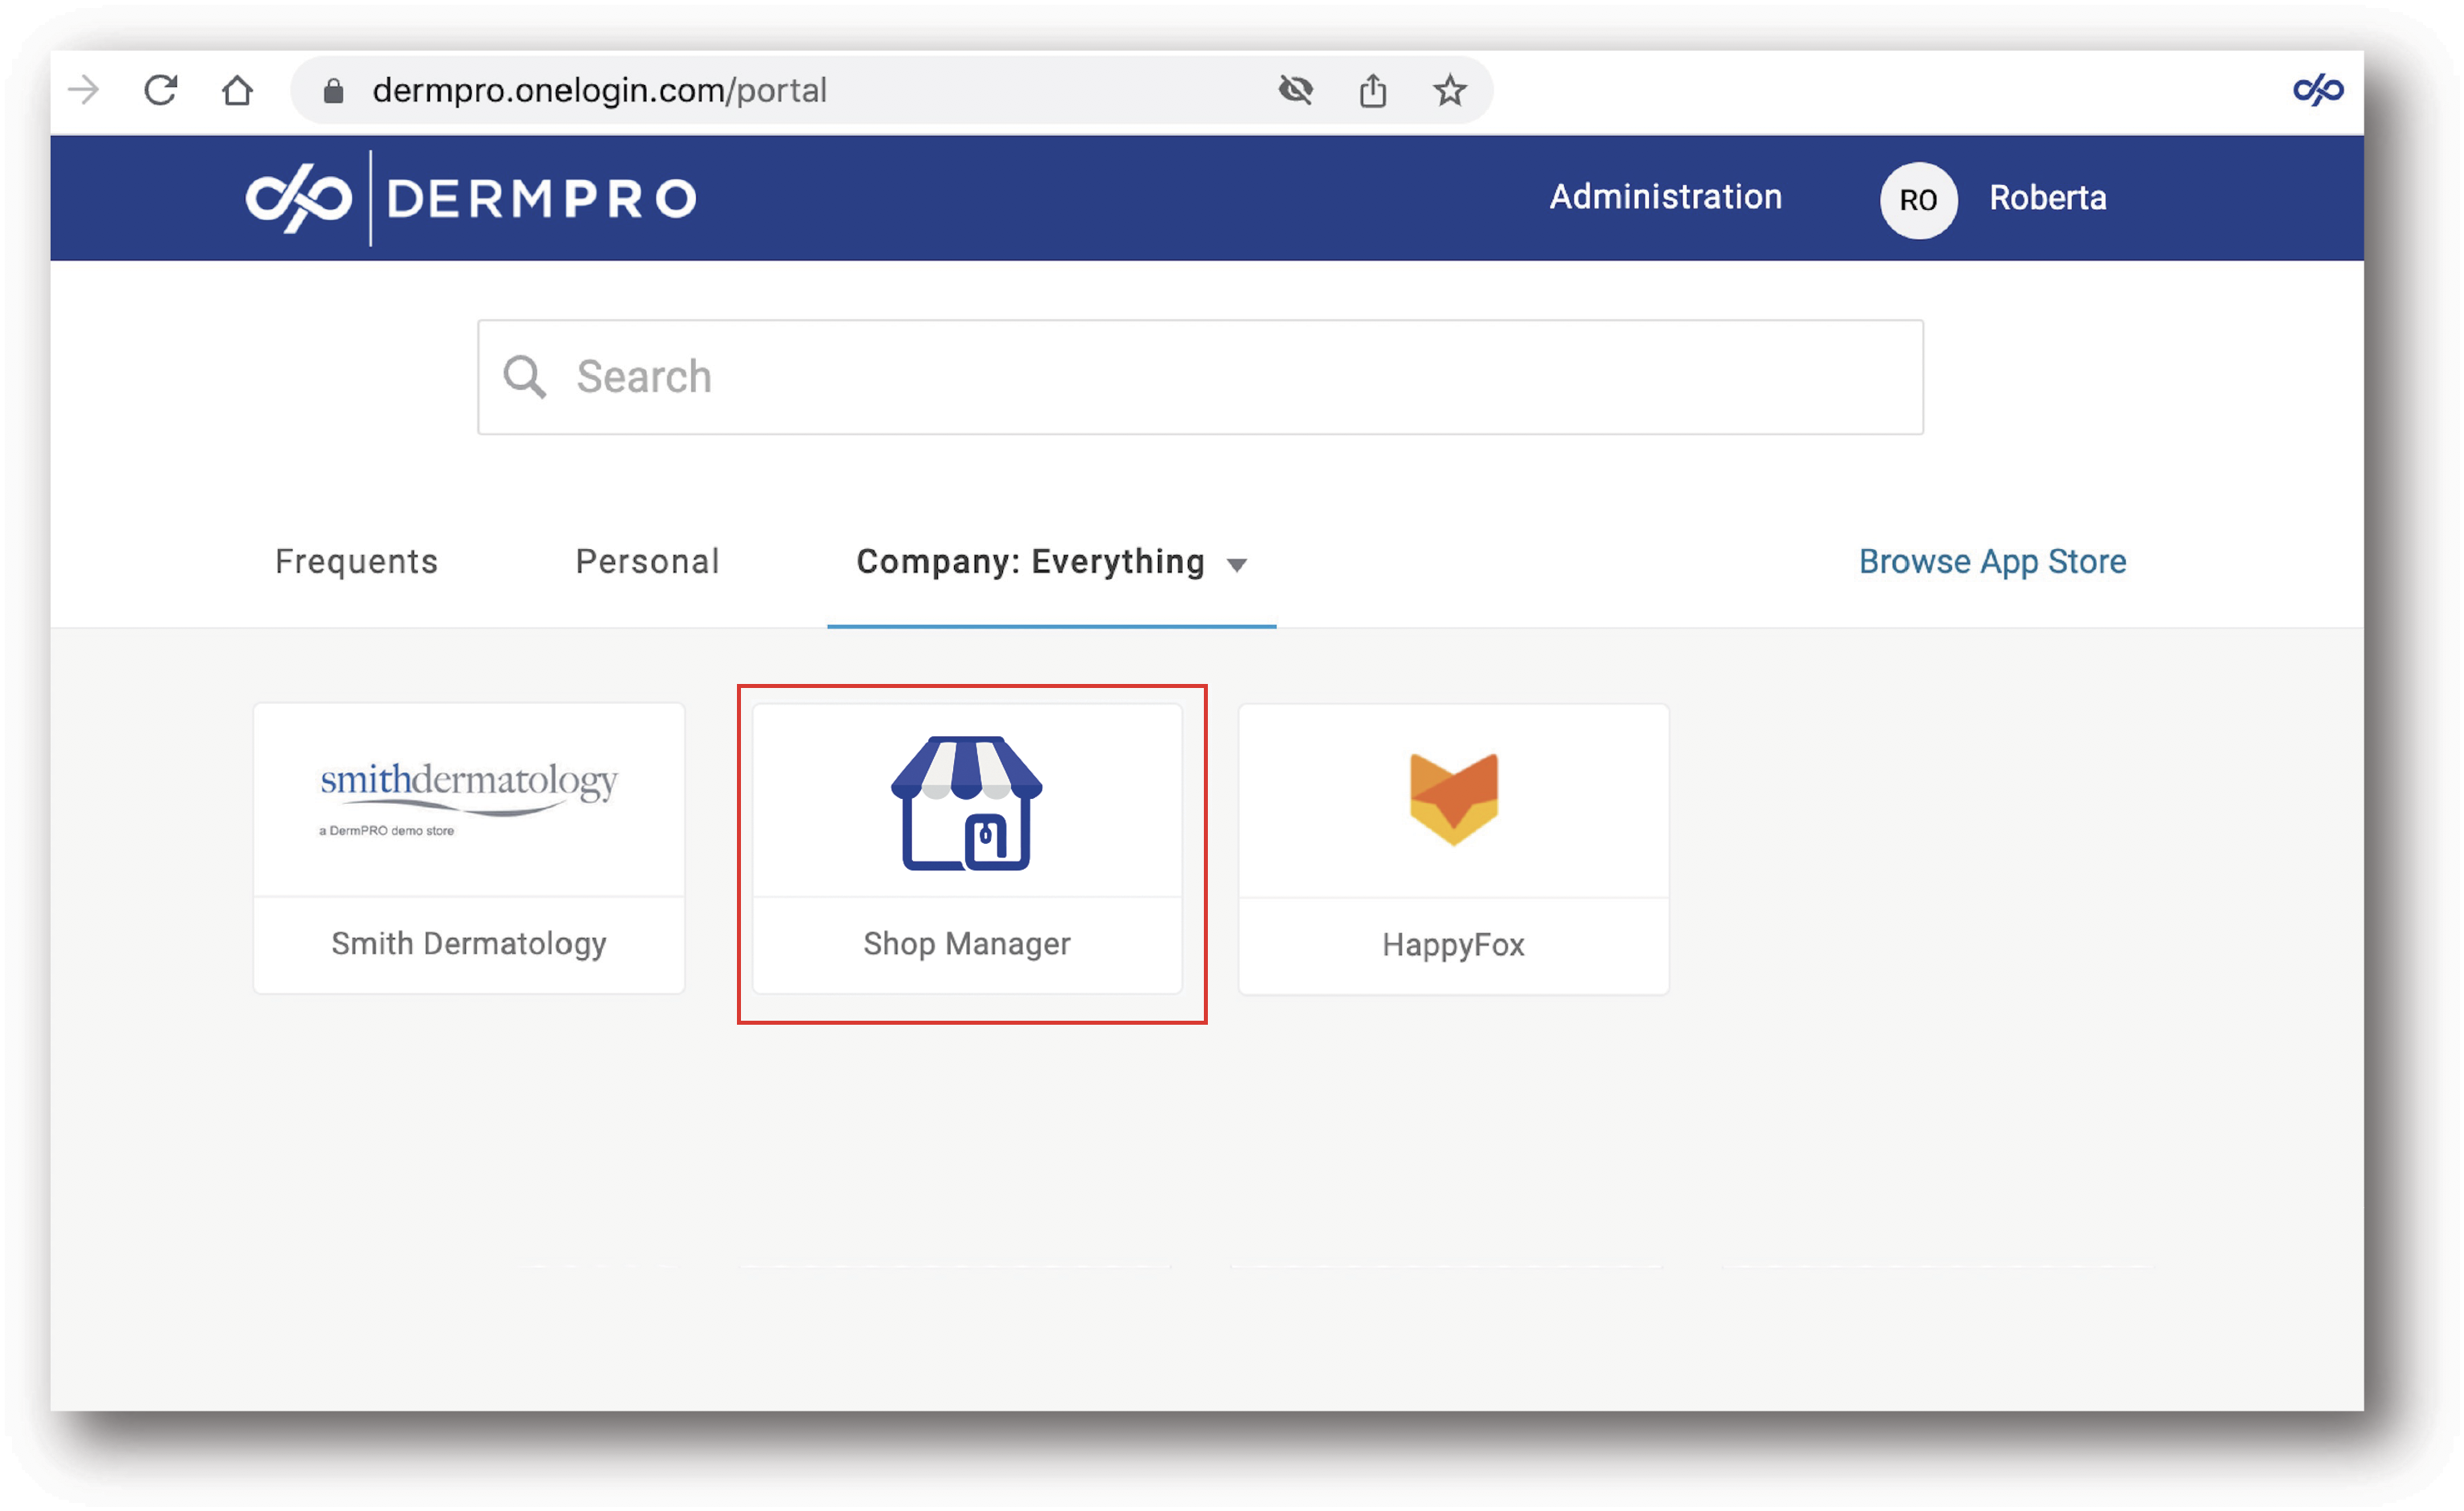Click the forward navigation arrow
The width and height of the screenshot is (2464, 1511).
84,90
